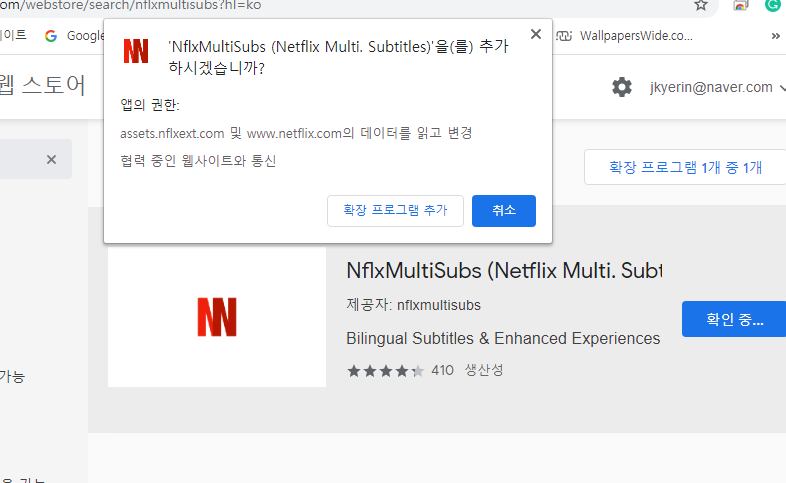Click the address bar URL
The image size is (786, 483).
(x=130, y=5)
